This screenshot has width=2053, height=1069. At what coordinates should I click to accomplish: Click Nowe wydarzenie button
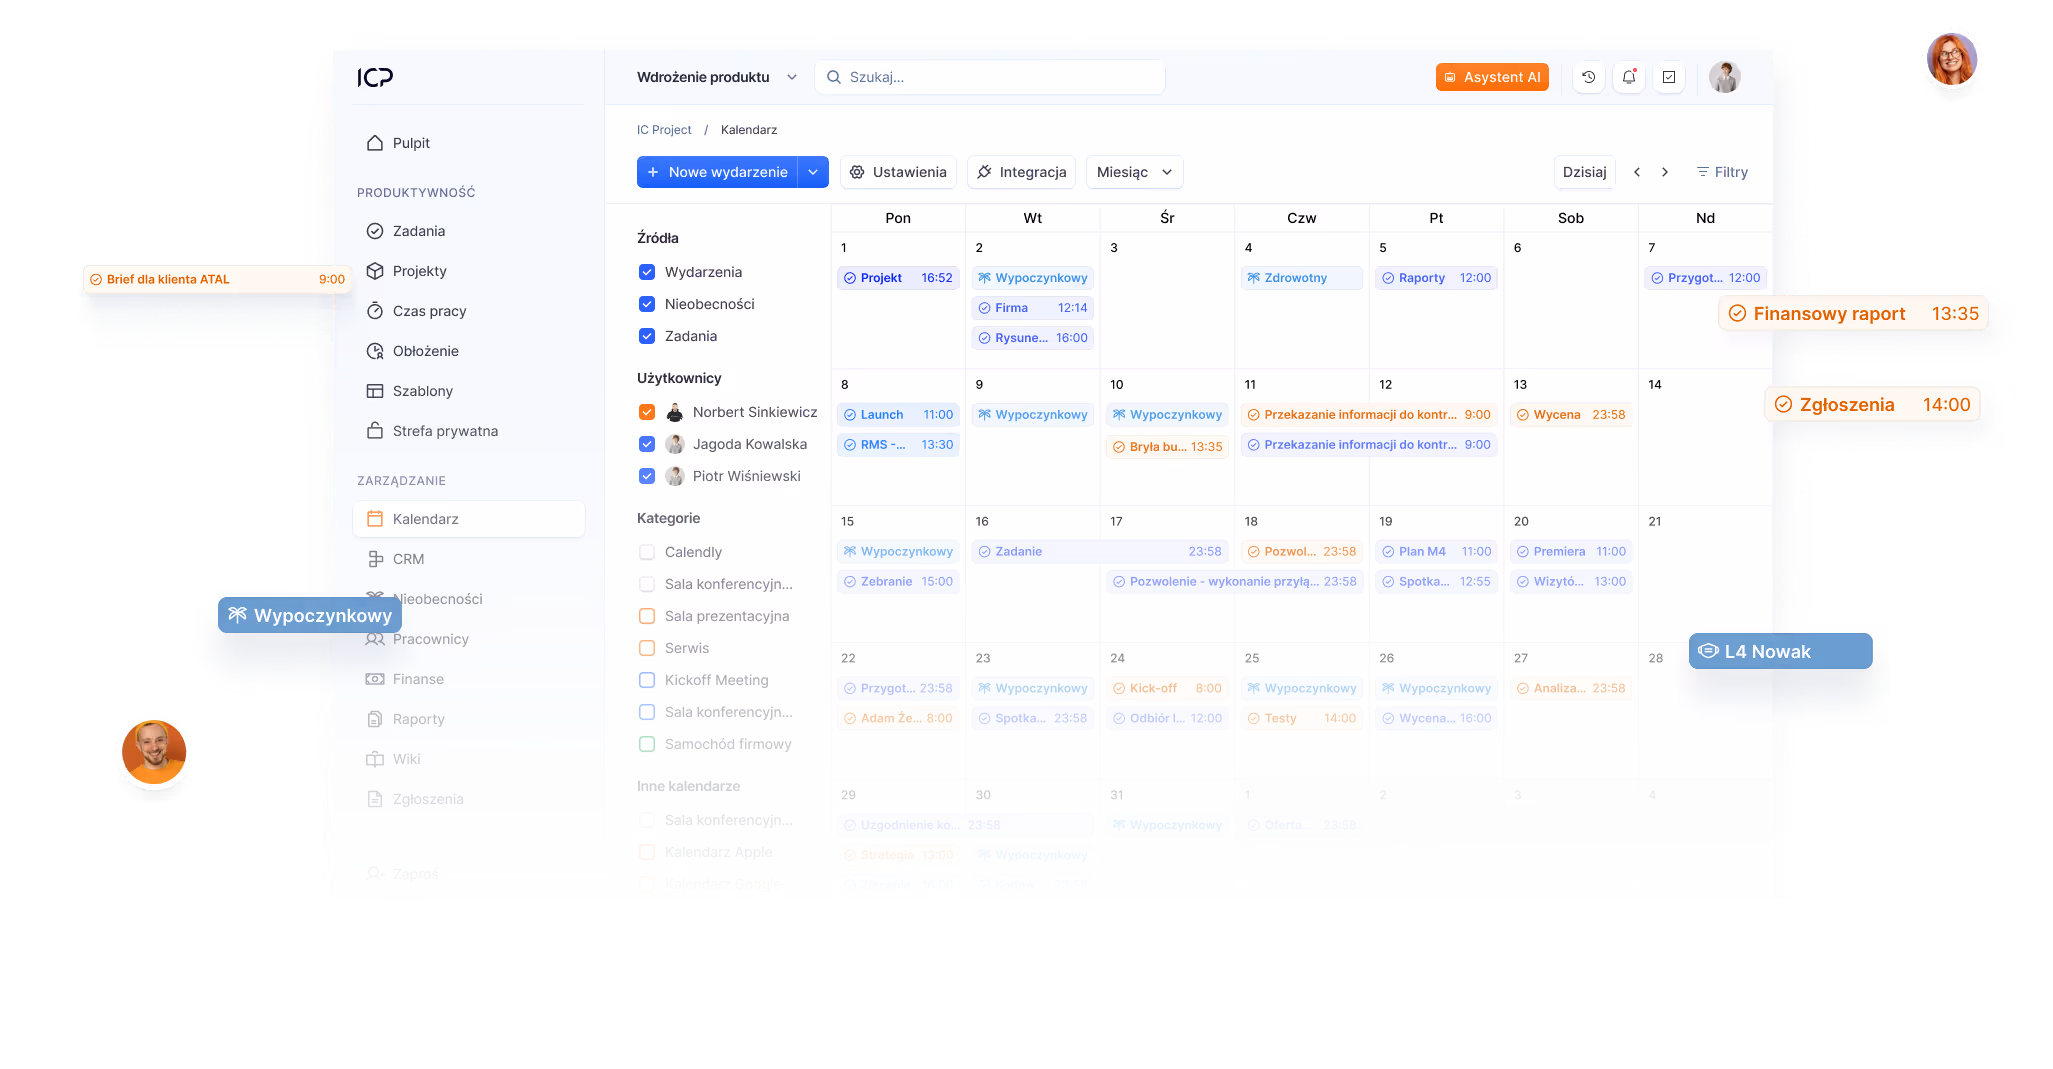pos(717,172)
